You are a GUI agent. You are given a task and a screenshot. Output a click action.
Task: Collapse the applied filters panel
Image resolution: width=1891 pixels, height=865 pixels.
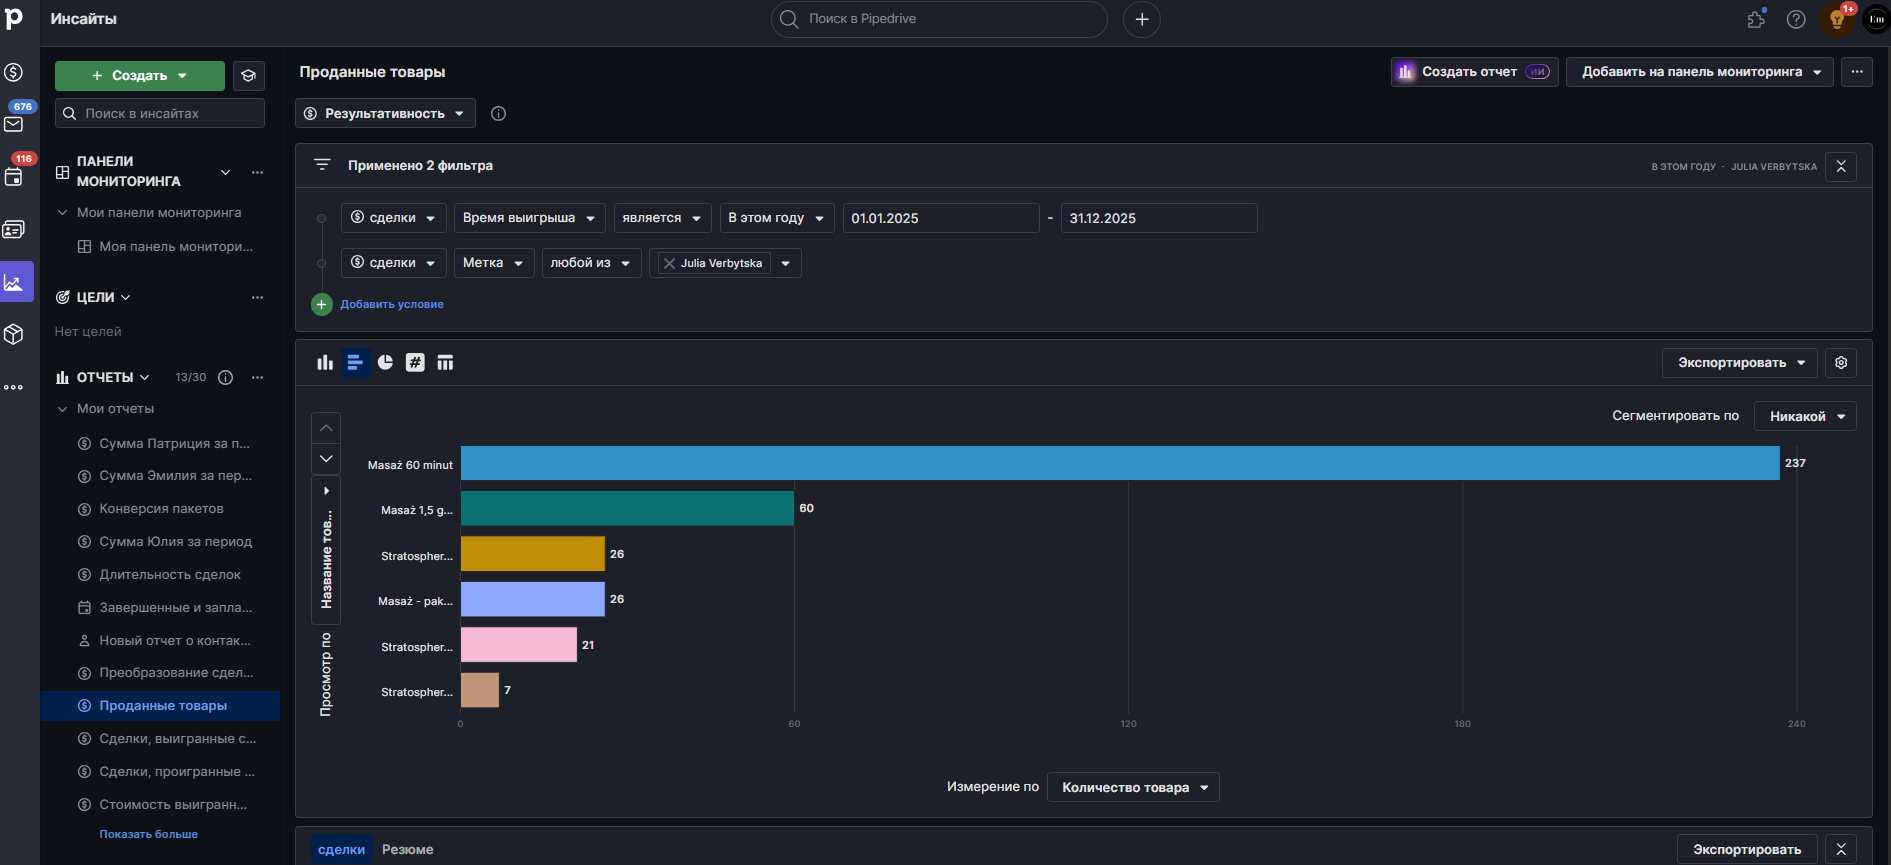coord(1841,166)
